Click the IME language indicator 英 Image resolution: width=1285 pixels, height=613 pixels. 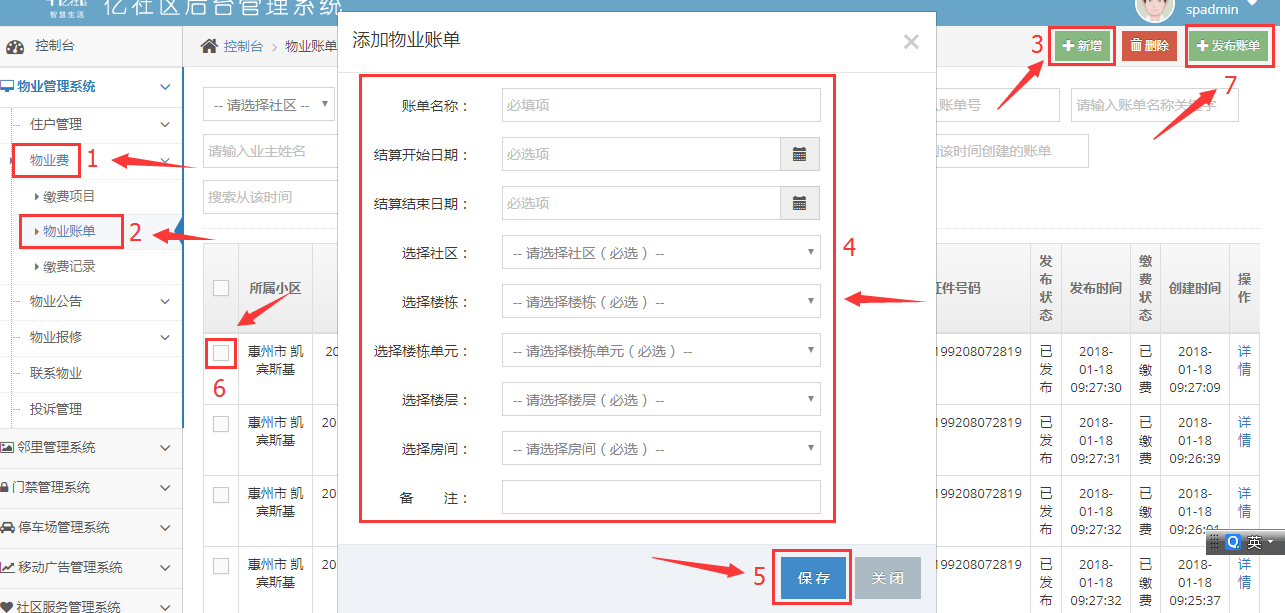coord(1254,541)
